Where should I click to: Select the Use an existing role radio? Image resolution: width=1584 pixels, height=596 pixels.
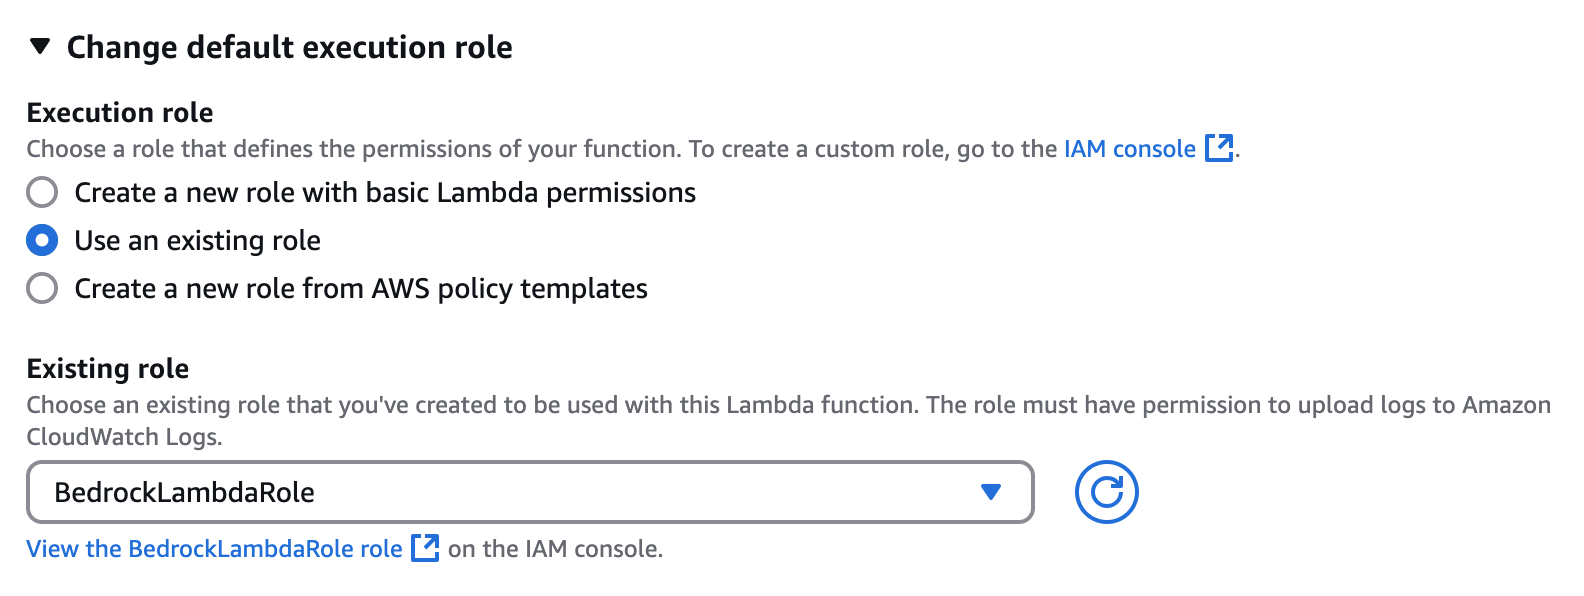tap(42, 240)
